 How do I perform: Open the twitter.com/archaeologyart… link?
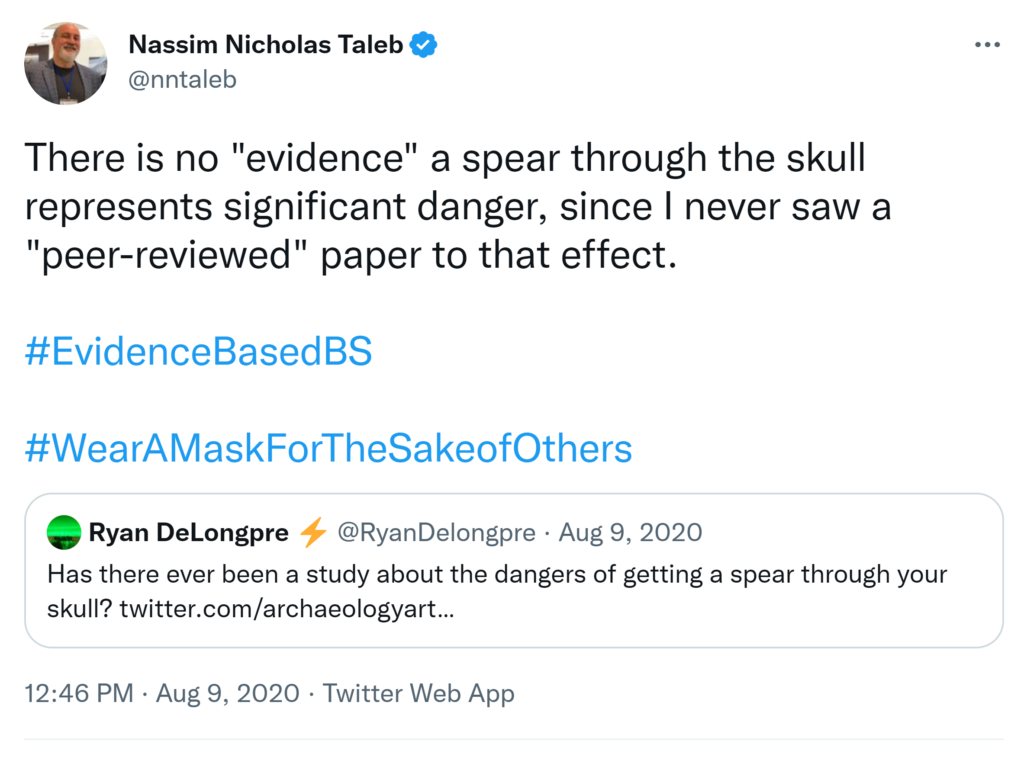(287, 608)
